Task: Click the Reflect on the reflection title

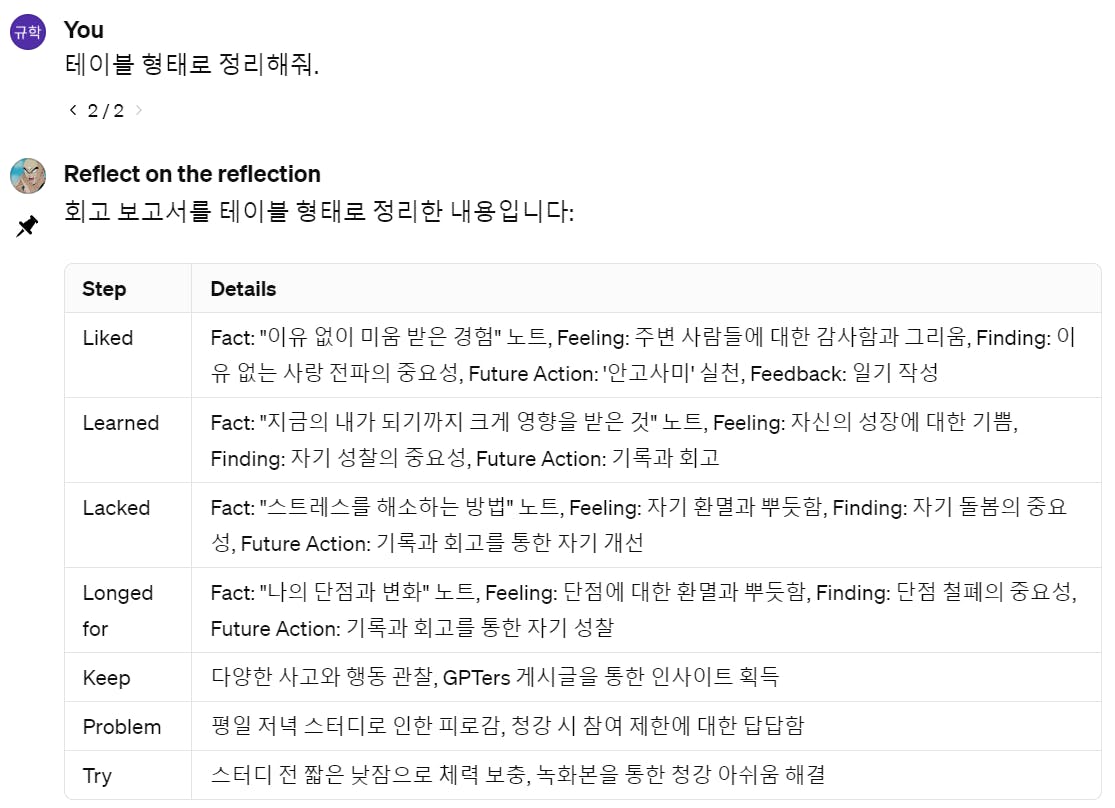Action: tap(192, 174)
